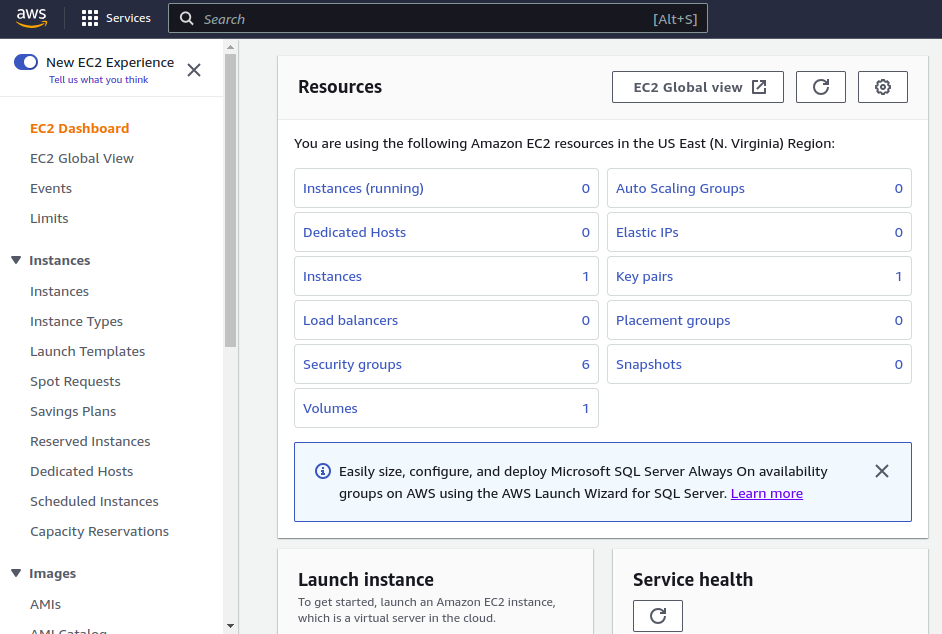The image size is (942, 634).
Task: Click the AWS logo home icon
Action: tap(32, 18)
